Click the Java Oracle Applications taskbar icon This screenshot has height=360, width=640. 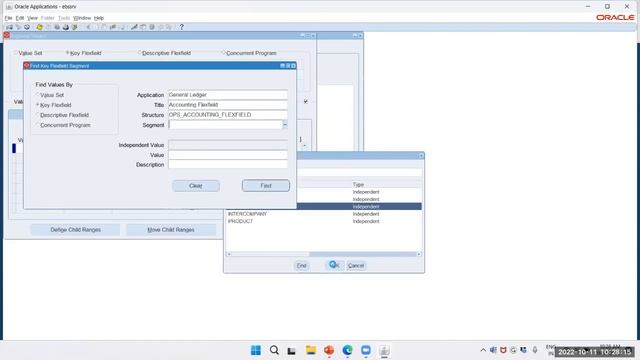pyautogui.click(x=384, y=350)
